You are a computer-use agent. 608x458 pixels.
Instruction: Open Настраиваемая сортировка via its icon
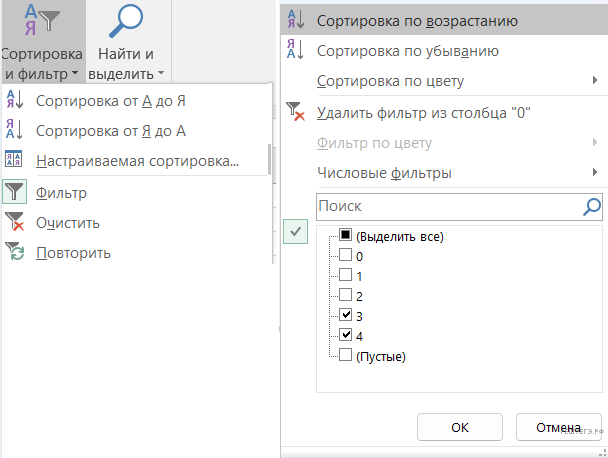click(x=16, y=160)
